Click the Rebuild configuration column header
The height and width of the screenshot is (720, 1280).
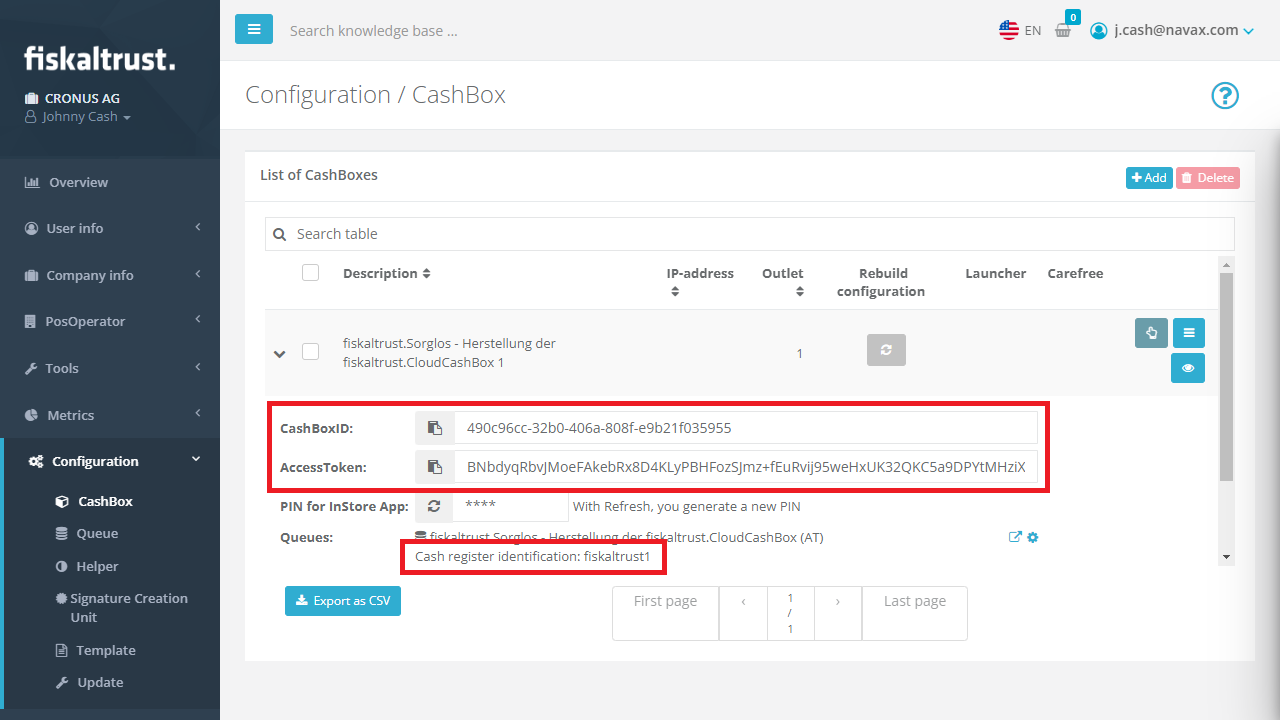[x=882, y=282]
